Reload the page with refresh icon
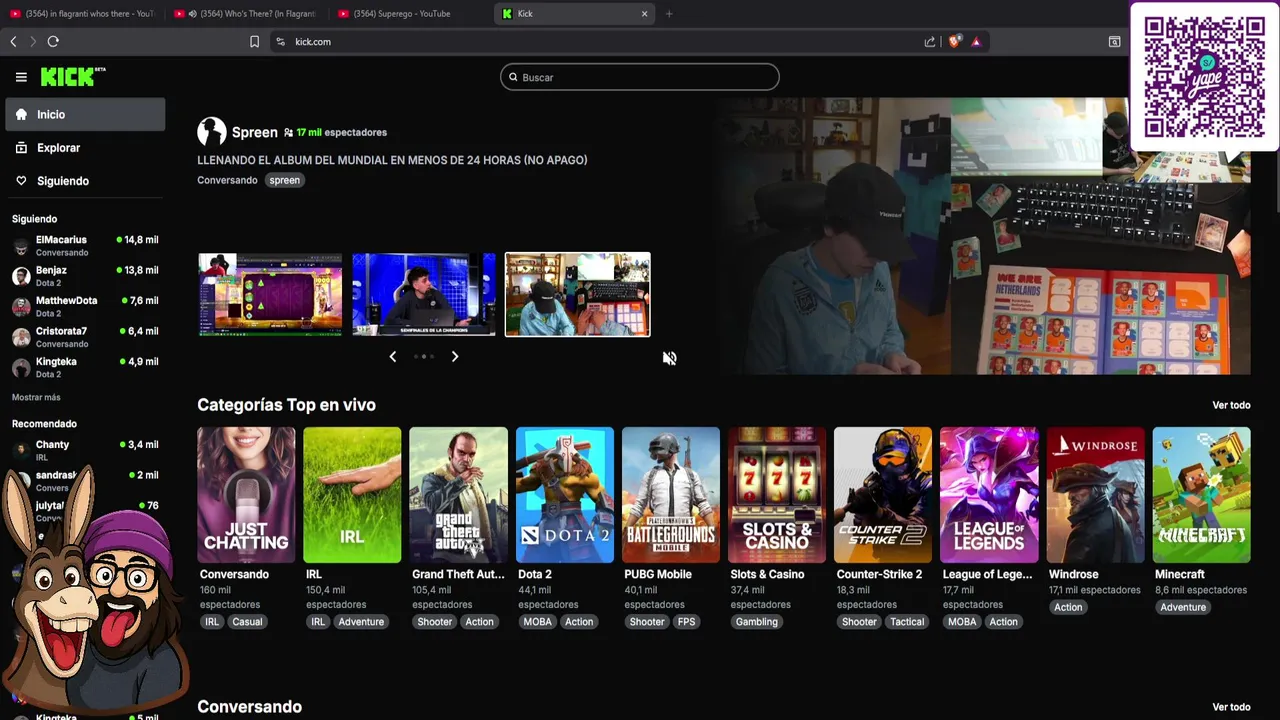 53,41
